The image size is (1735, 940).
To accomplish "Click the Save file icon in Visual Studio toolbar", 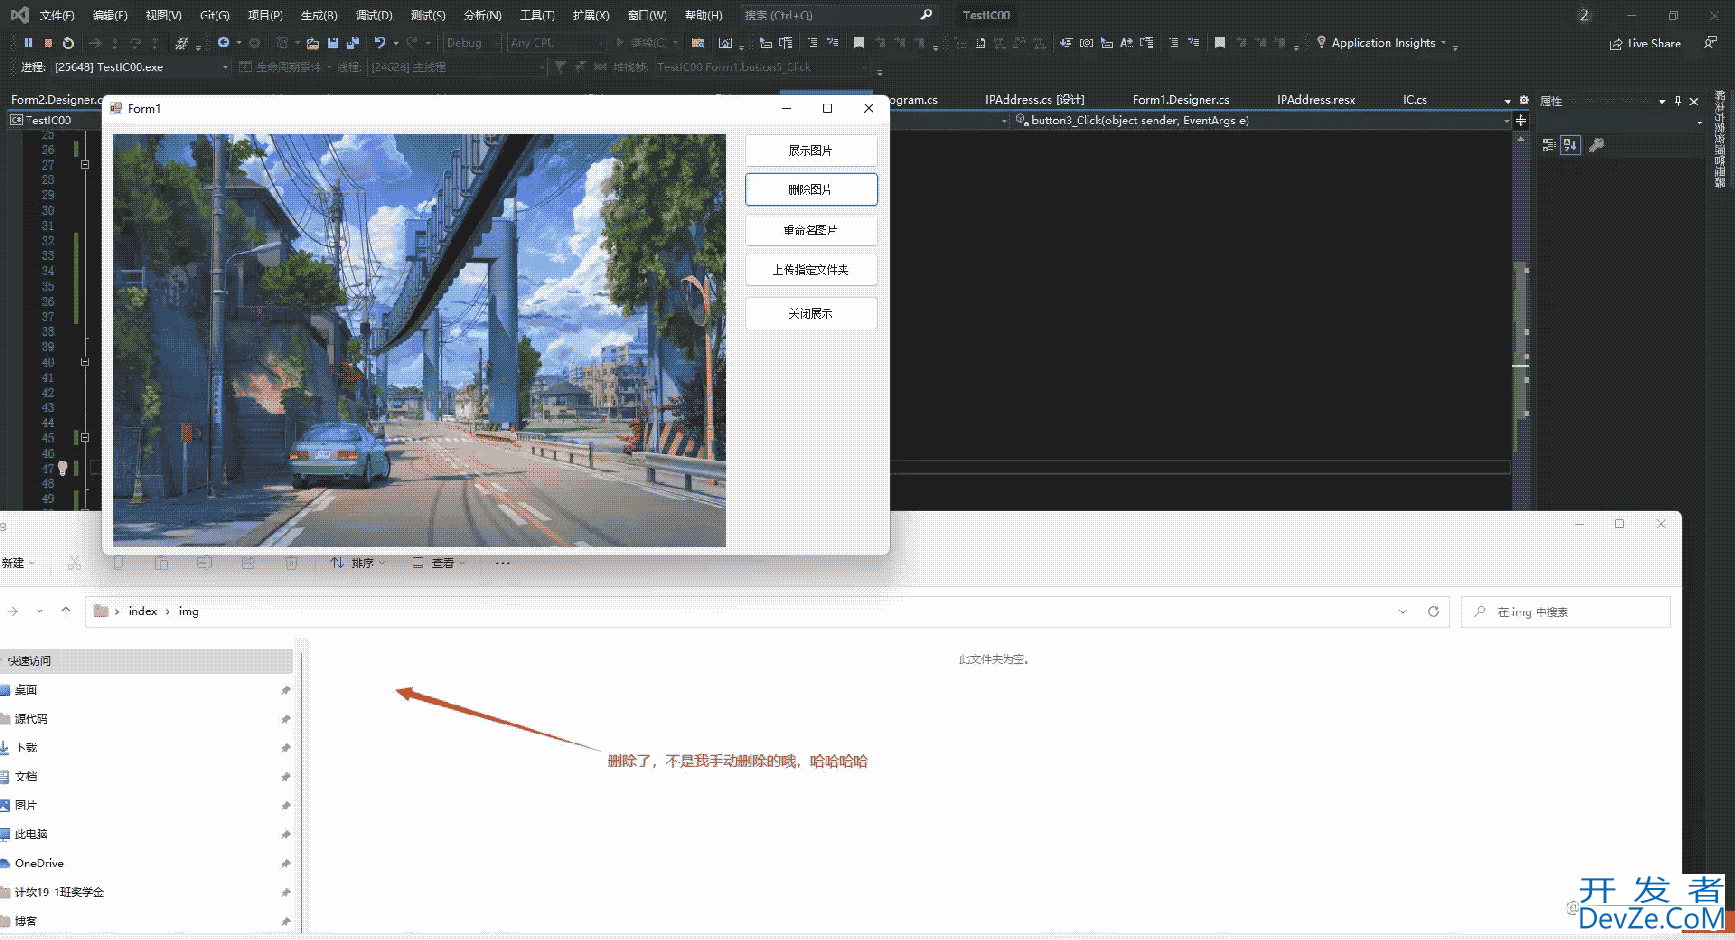I will (x=333, y=43).
